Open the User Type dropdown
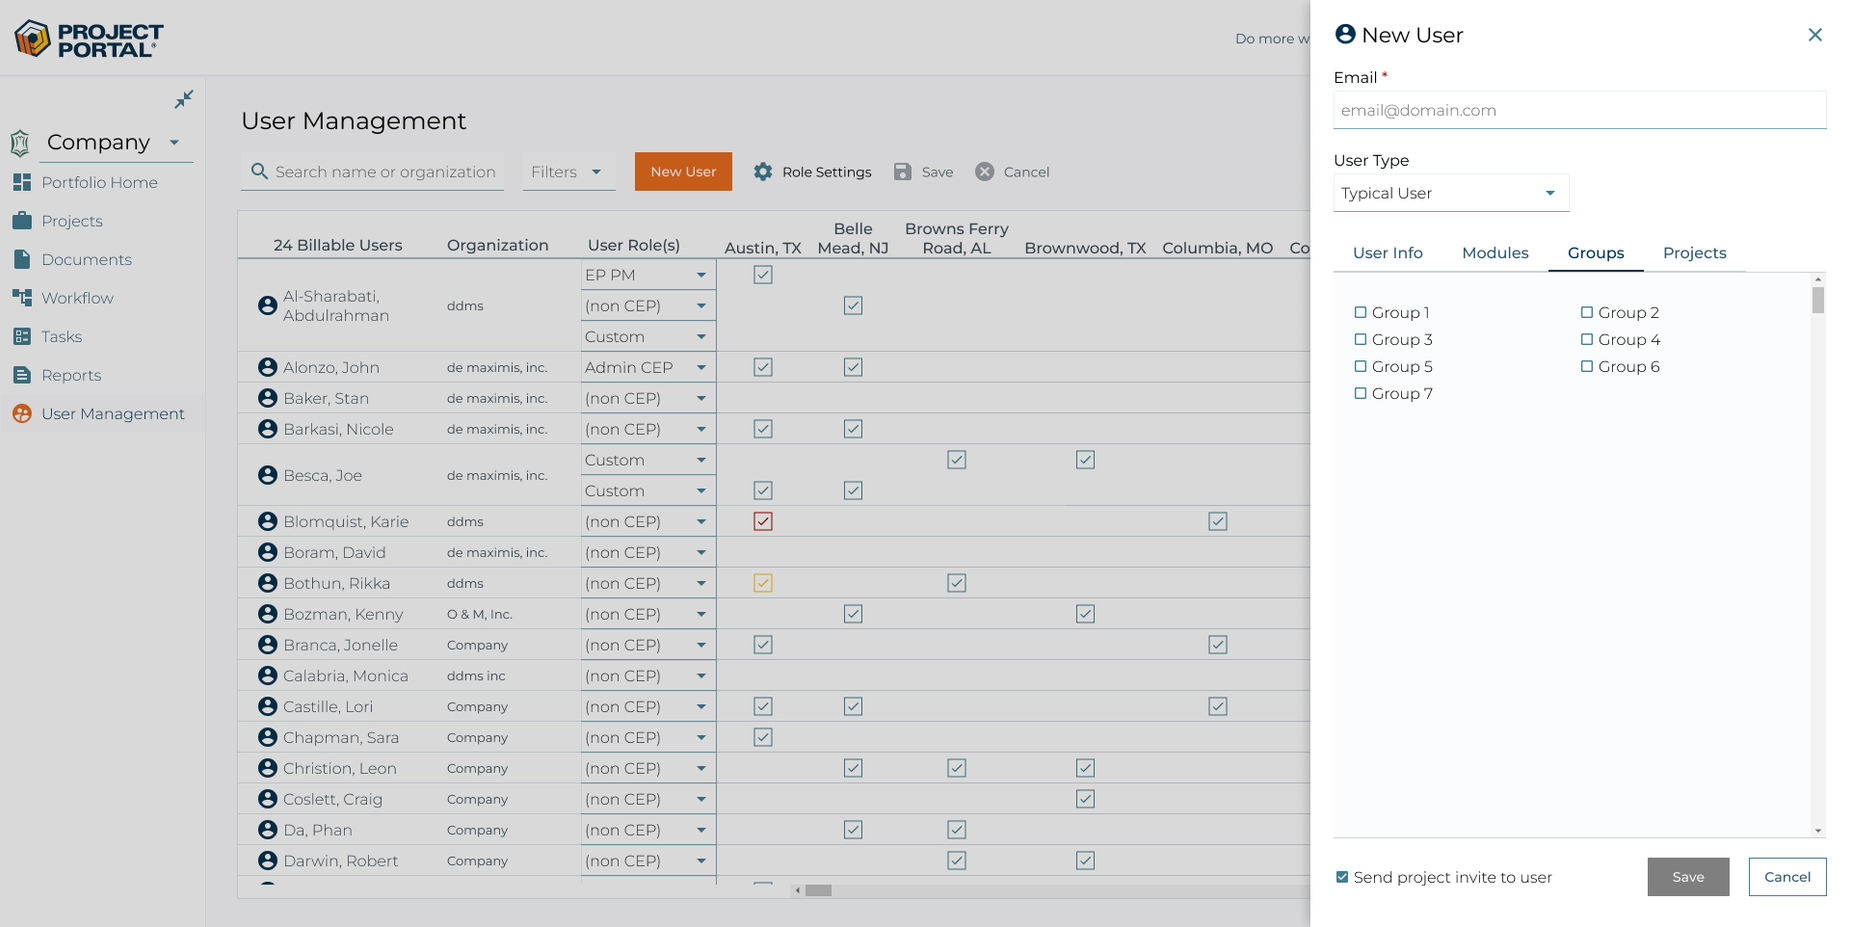The image size is (1850, 927). click(x=1451, y=193)
